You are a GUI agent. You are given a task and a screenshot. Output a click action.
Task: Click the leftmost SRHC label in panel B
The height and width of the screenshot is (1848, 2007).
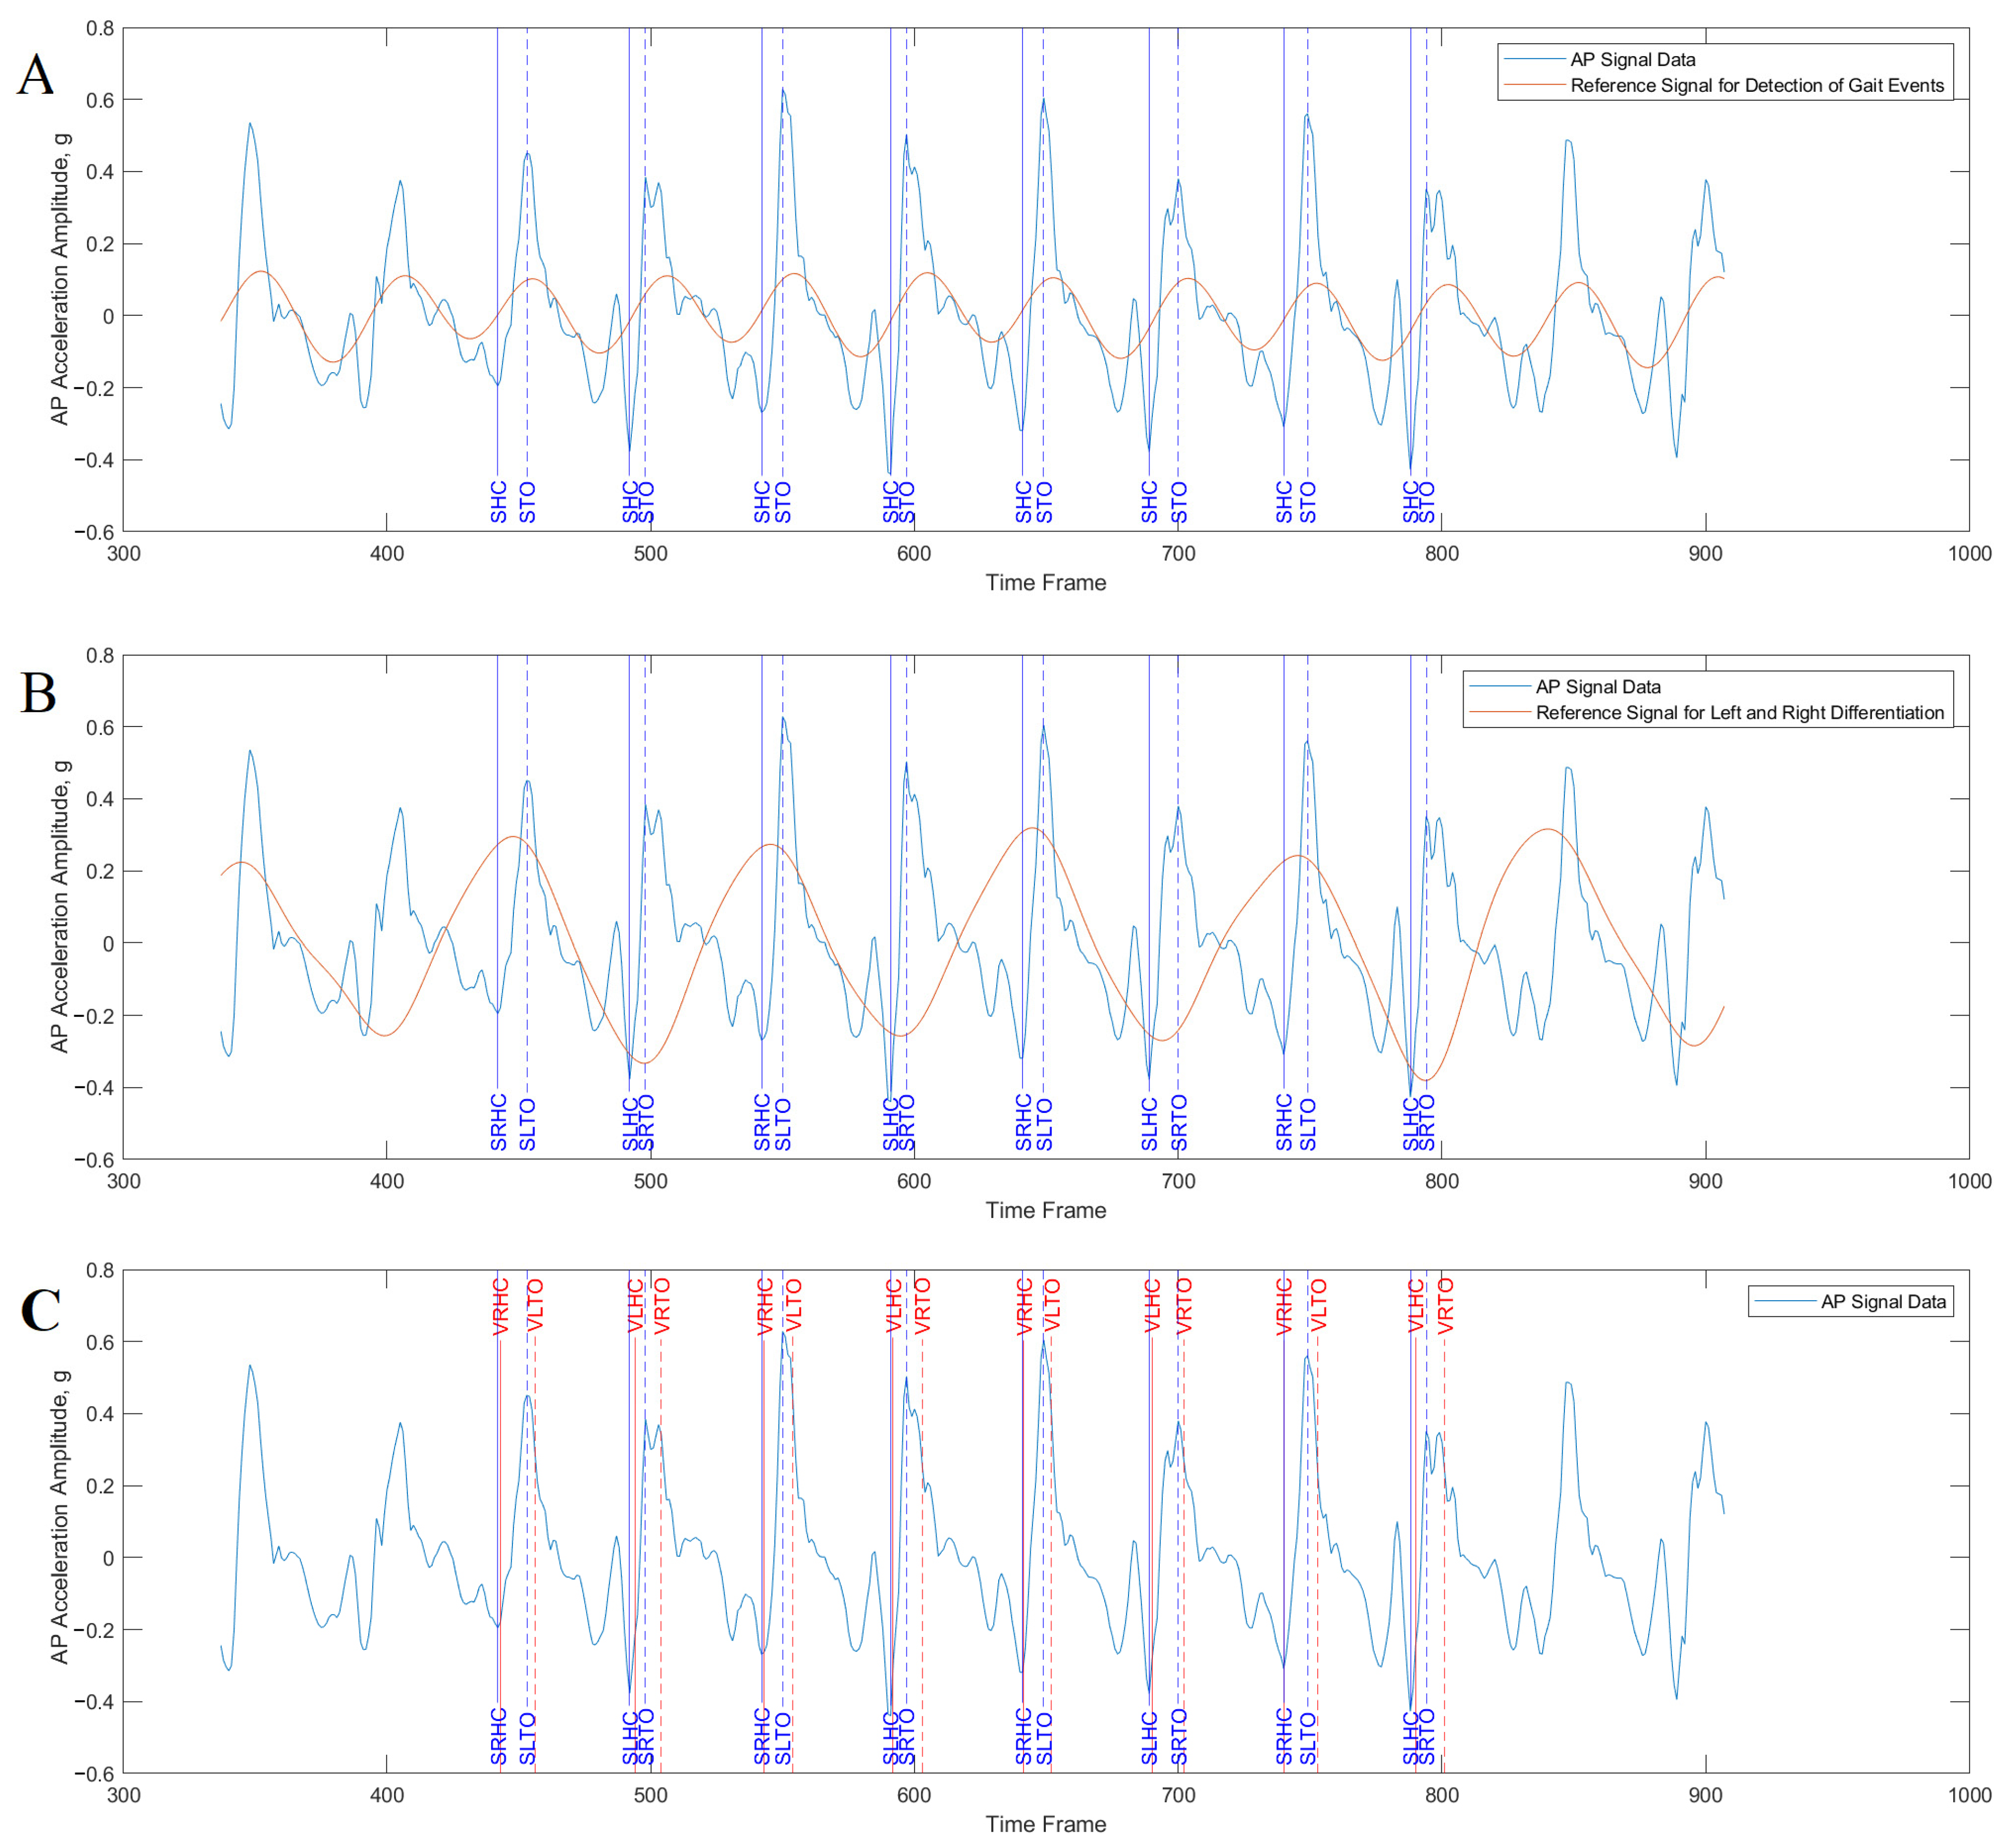coord(499,1122)
